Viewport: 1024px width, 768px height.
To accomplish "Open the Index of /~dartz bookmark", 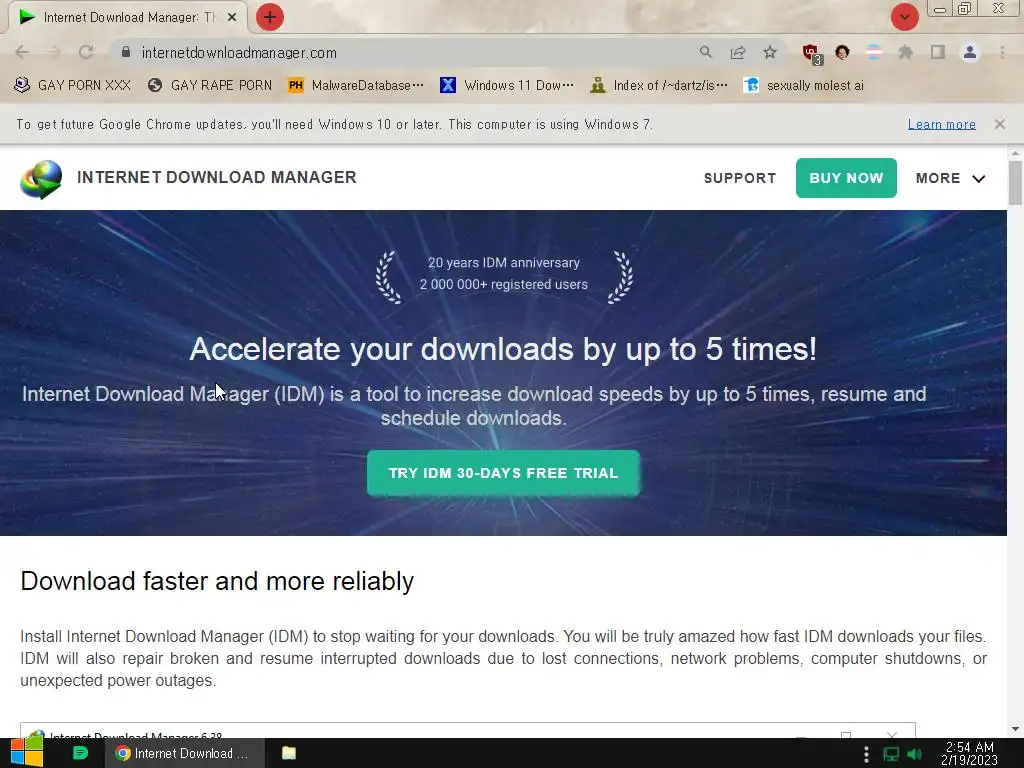I will point(658,86).
